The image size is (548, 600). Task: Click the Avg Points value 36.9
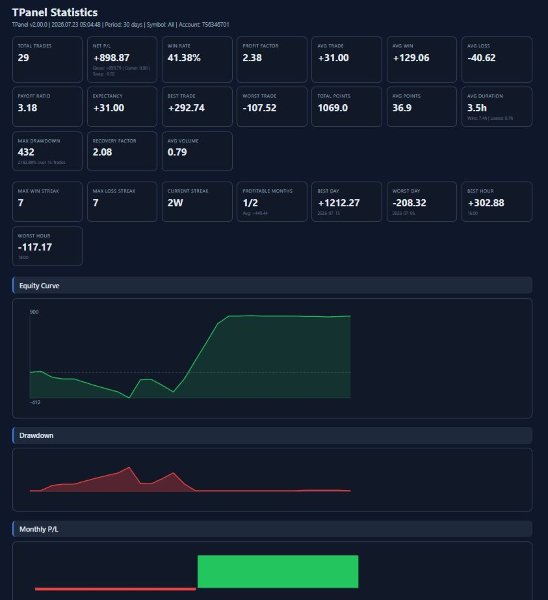point(402,108)
